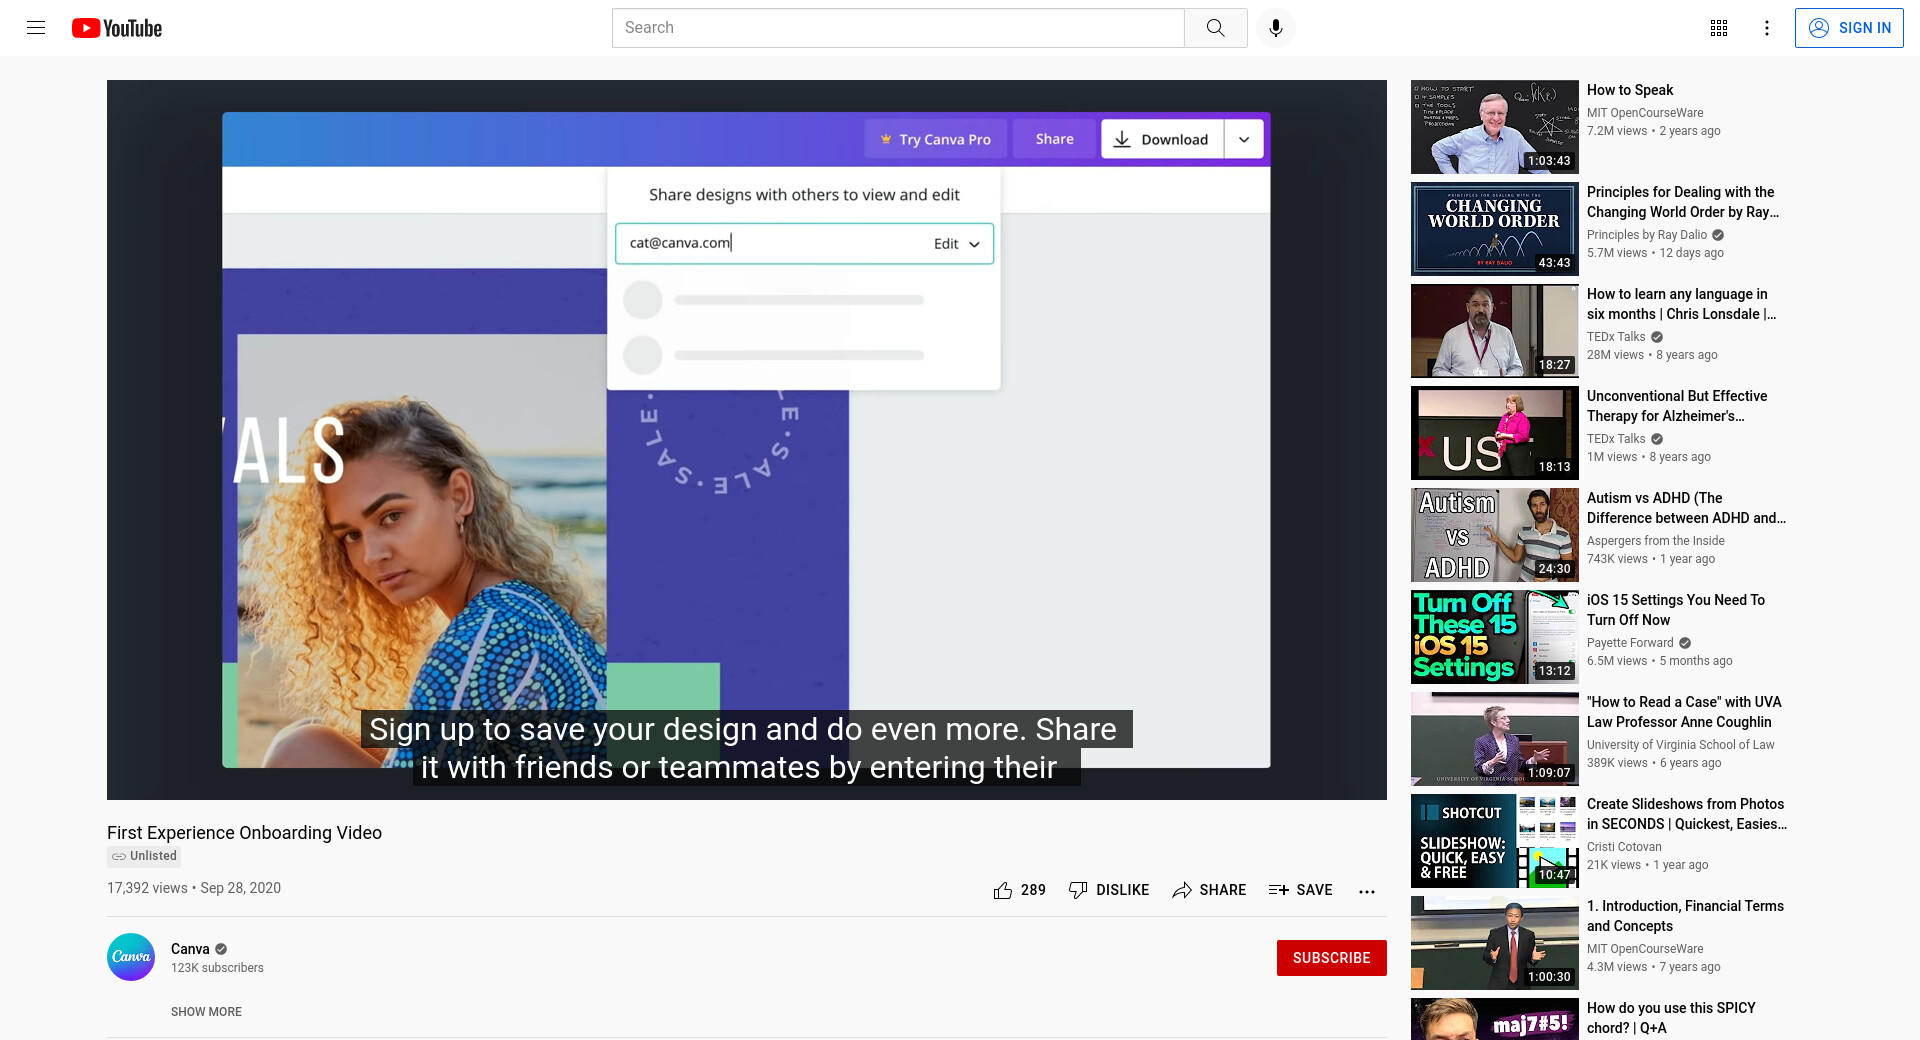
Task: Click the 123K subscribers text
Action: [217, 968]
